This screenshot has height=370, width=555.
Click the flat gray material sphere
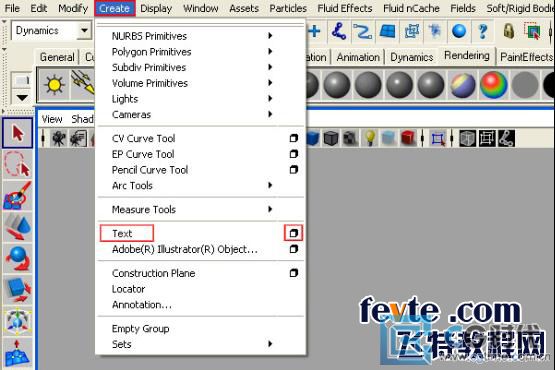tap(525, 85)
